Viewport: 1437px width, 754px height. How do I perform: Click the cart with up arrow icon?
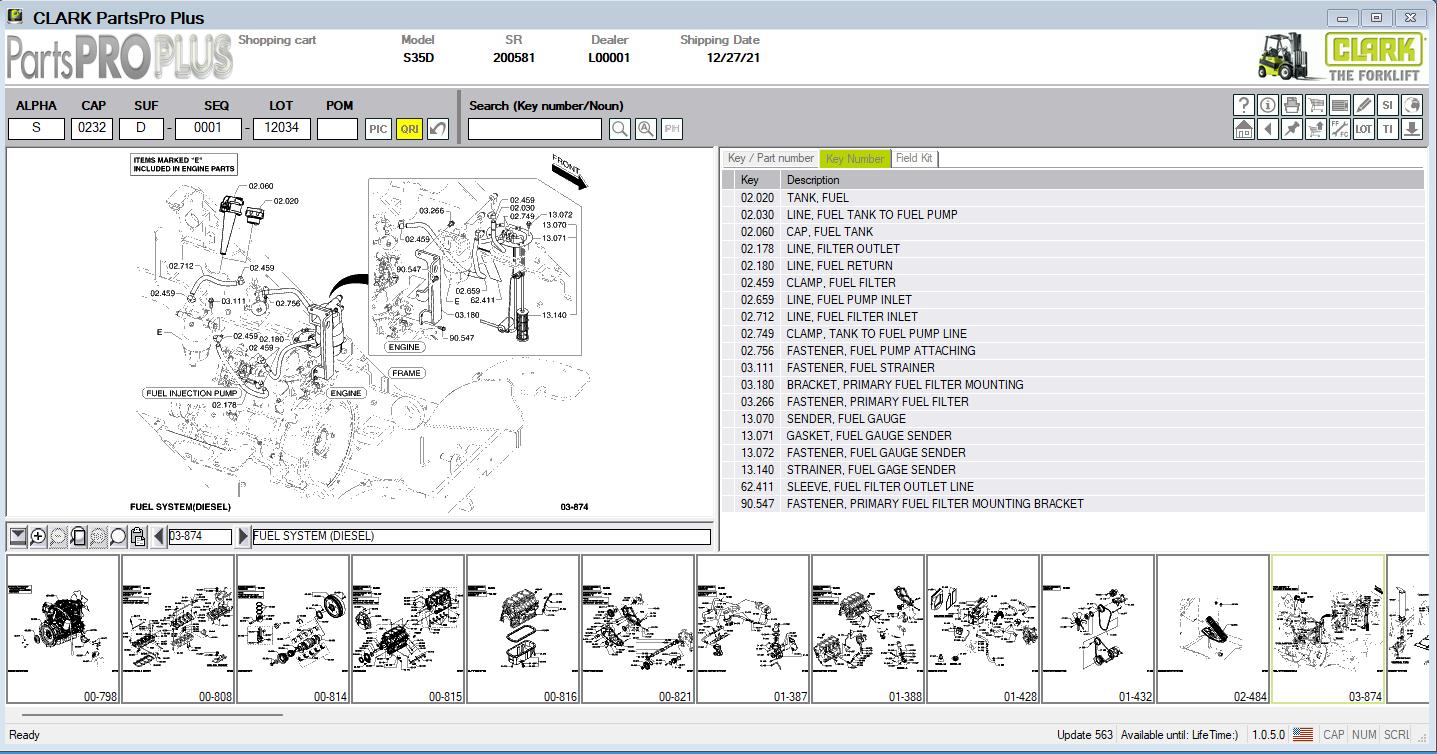[x=1315, y=129]
